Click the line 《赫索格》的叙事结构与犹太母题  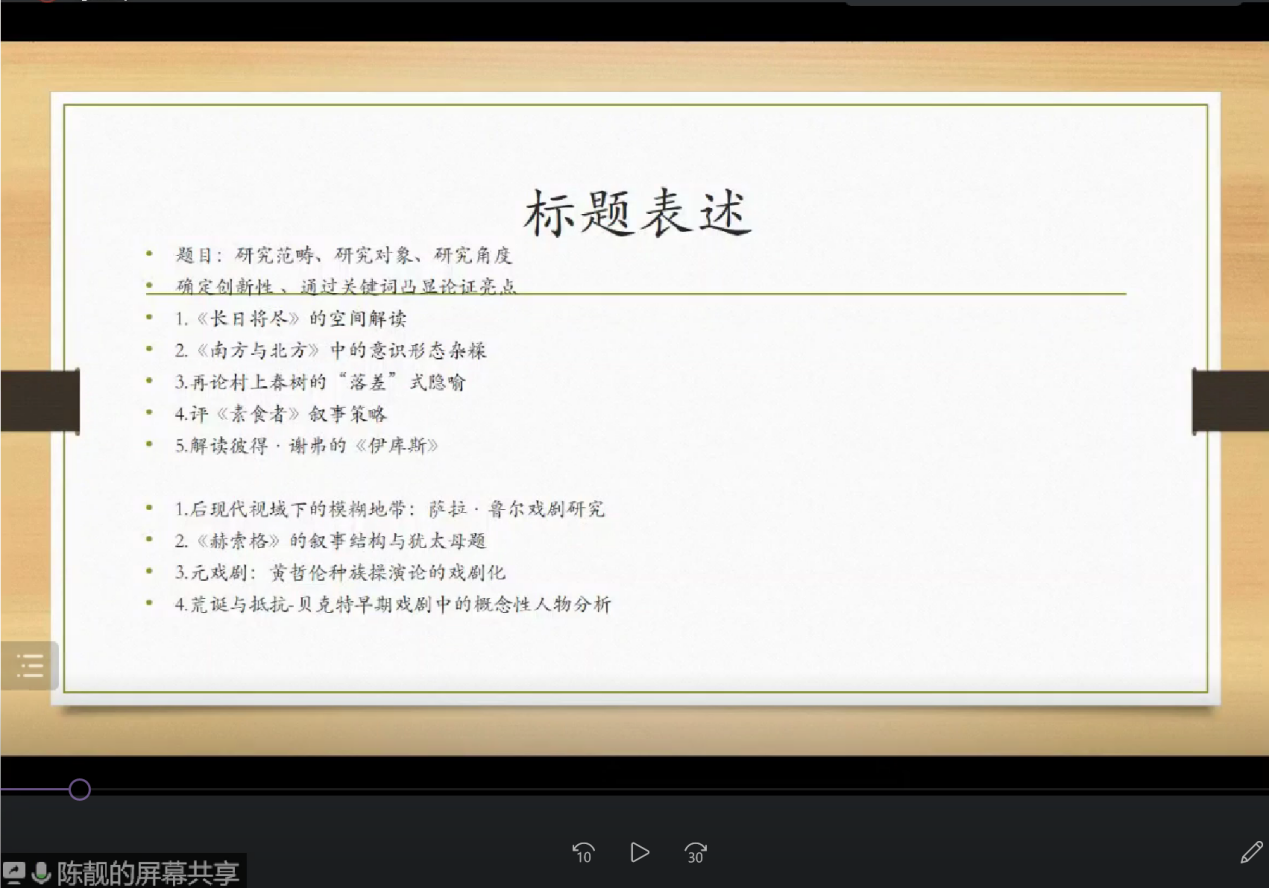pos(331,541)
